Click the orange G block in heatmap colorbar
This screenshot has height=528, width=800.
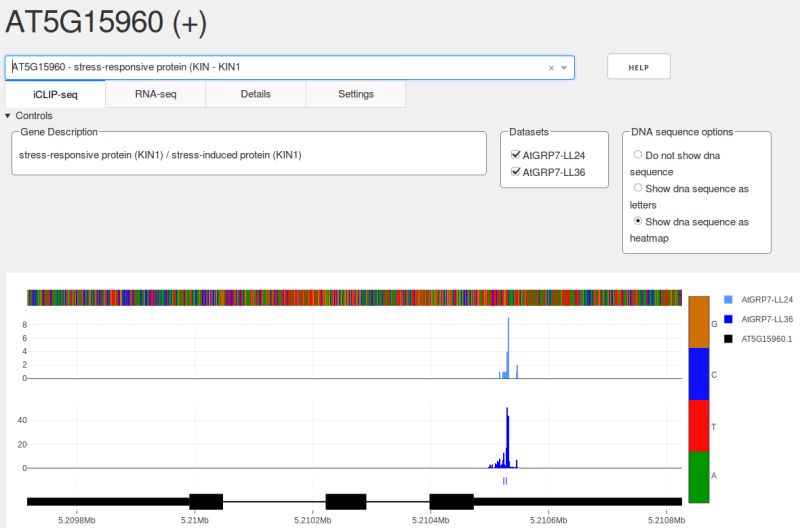[698, 322]
